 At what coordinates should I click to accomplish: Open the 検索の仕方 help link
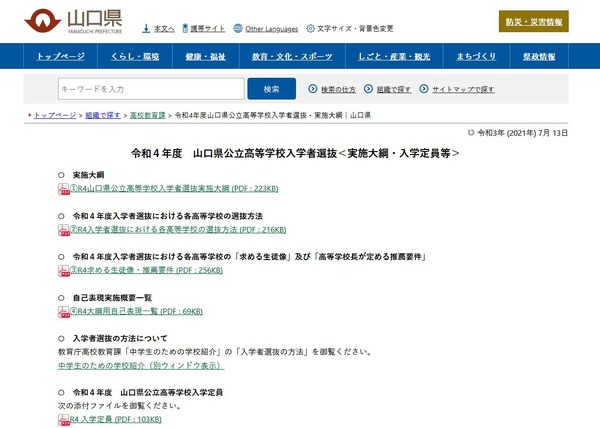click(338, 89)
